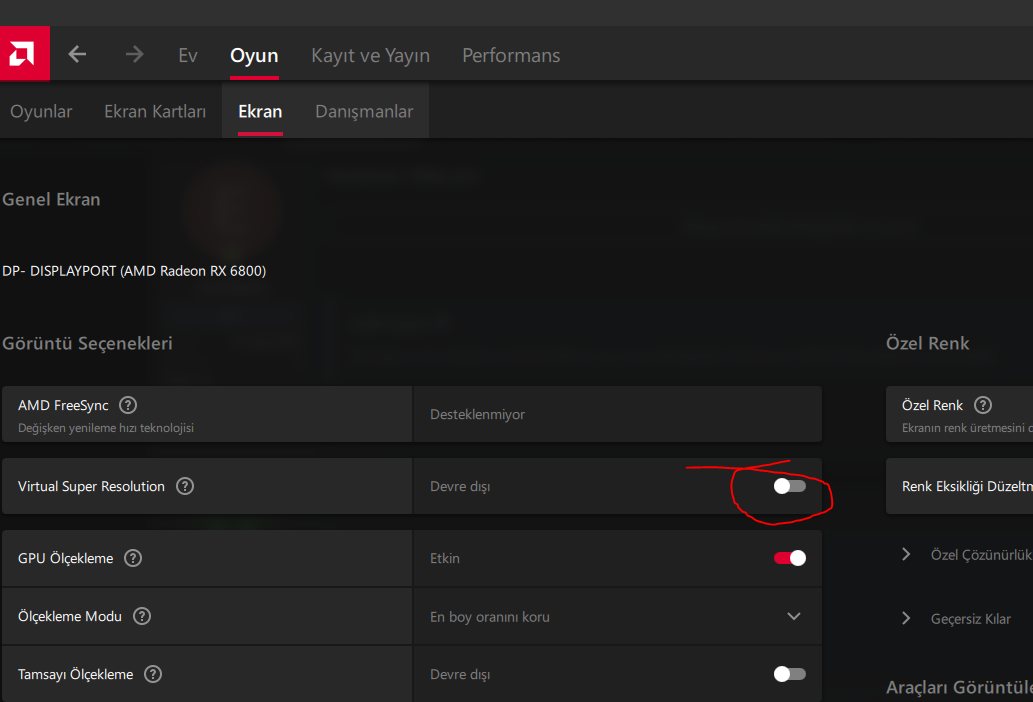Screen dimensions: 1033x702
Task: Click Ölçekleme Modu help icon
Action: pos(142,617)
